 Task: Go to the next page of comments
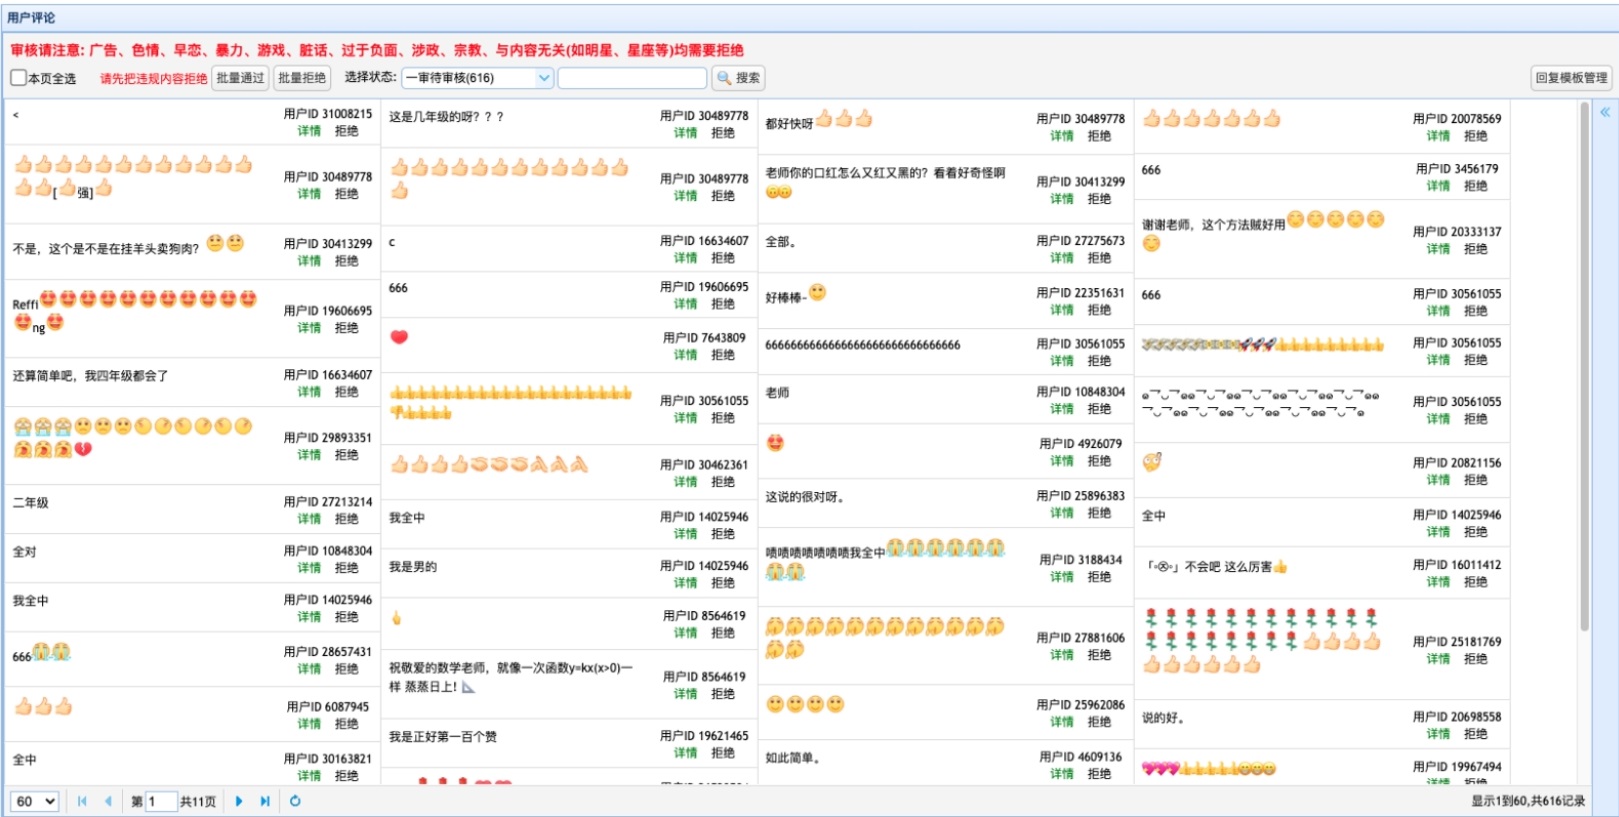pos(239,801)
